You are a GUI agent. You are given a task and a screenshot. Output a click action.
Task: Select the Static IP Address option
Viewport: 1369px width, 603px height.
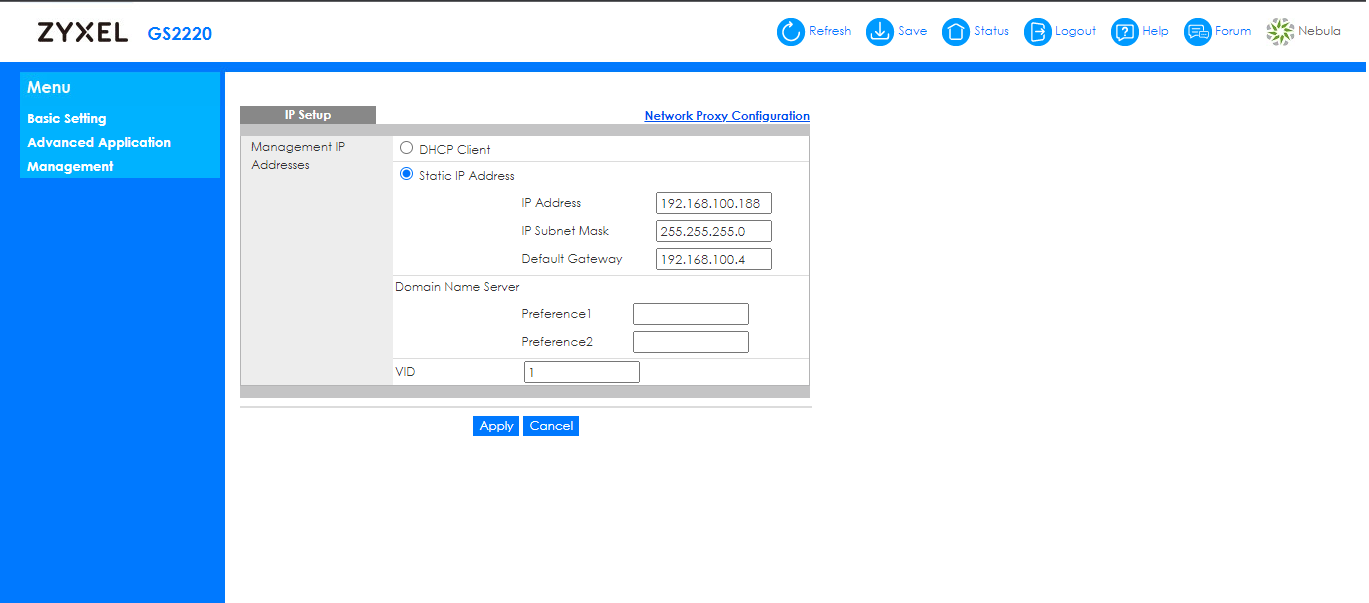click(407, 174)
